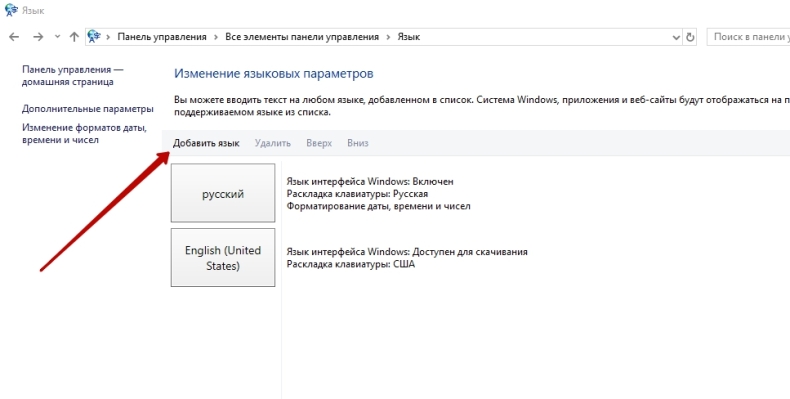The height and width of the screenshot is (399, 790).
Task: Click text Раскладка клавиатуры: Русская
Action: 357,193
